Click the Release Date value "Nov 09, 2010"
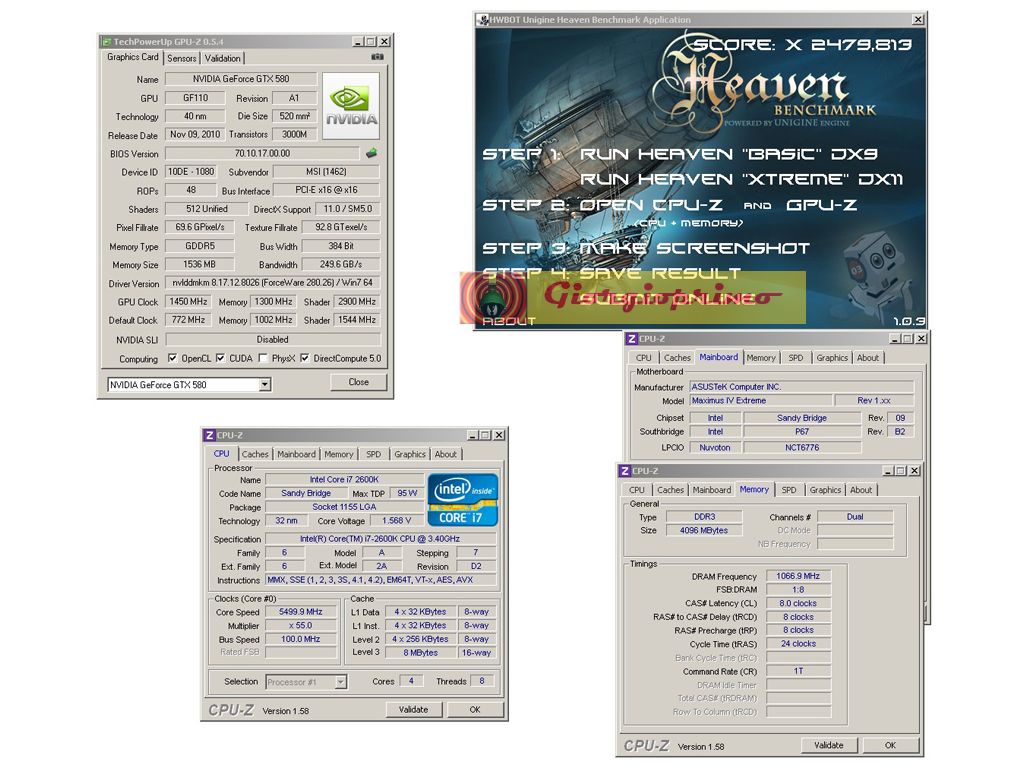This screenshot has width=1024, height=768. [195, 135]
